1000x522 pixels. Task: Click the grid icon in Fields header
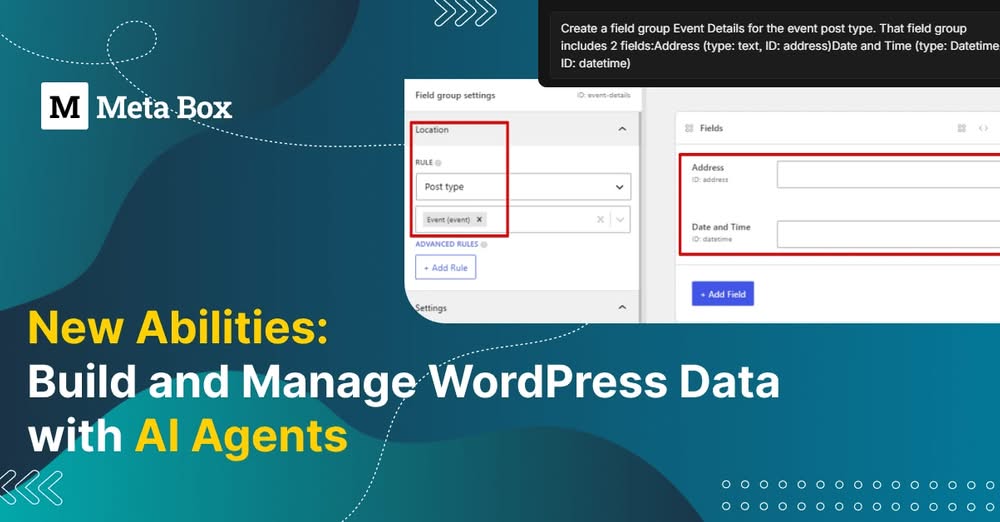[962, 128]
